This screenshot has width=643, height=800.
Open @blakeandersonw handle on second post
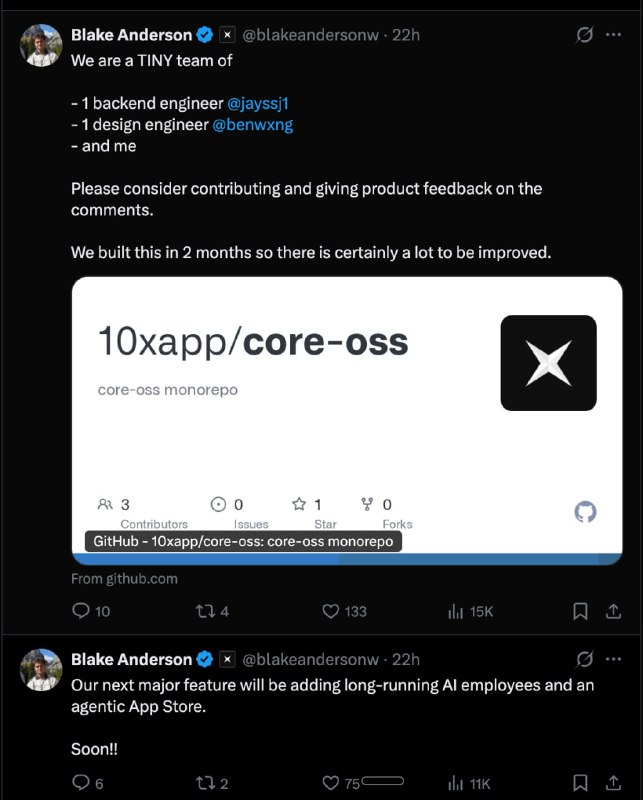[x=311, y=660]
